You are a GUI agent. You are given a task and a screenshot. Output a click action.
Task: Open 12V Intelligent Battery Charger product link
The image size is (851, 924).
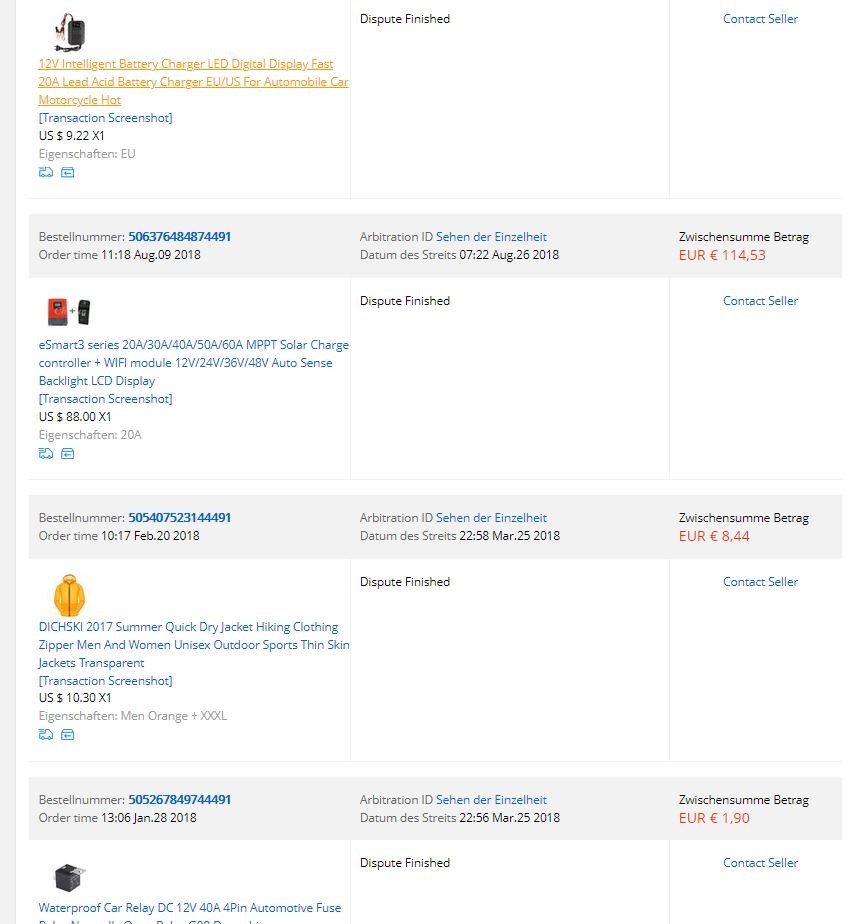193,81
